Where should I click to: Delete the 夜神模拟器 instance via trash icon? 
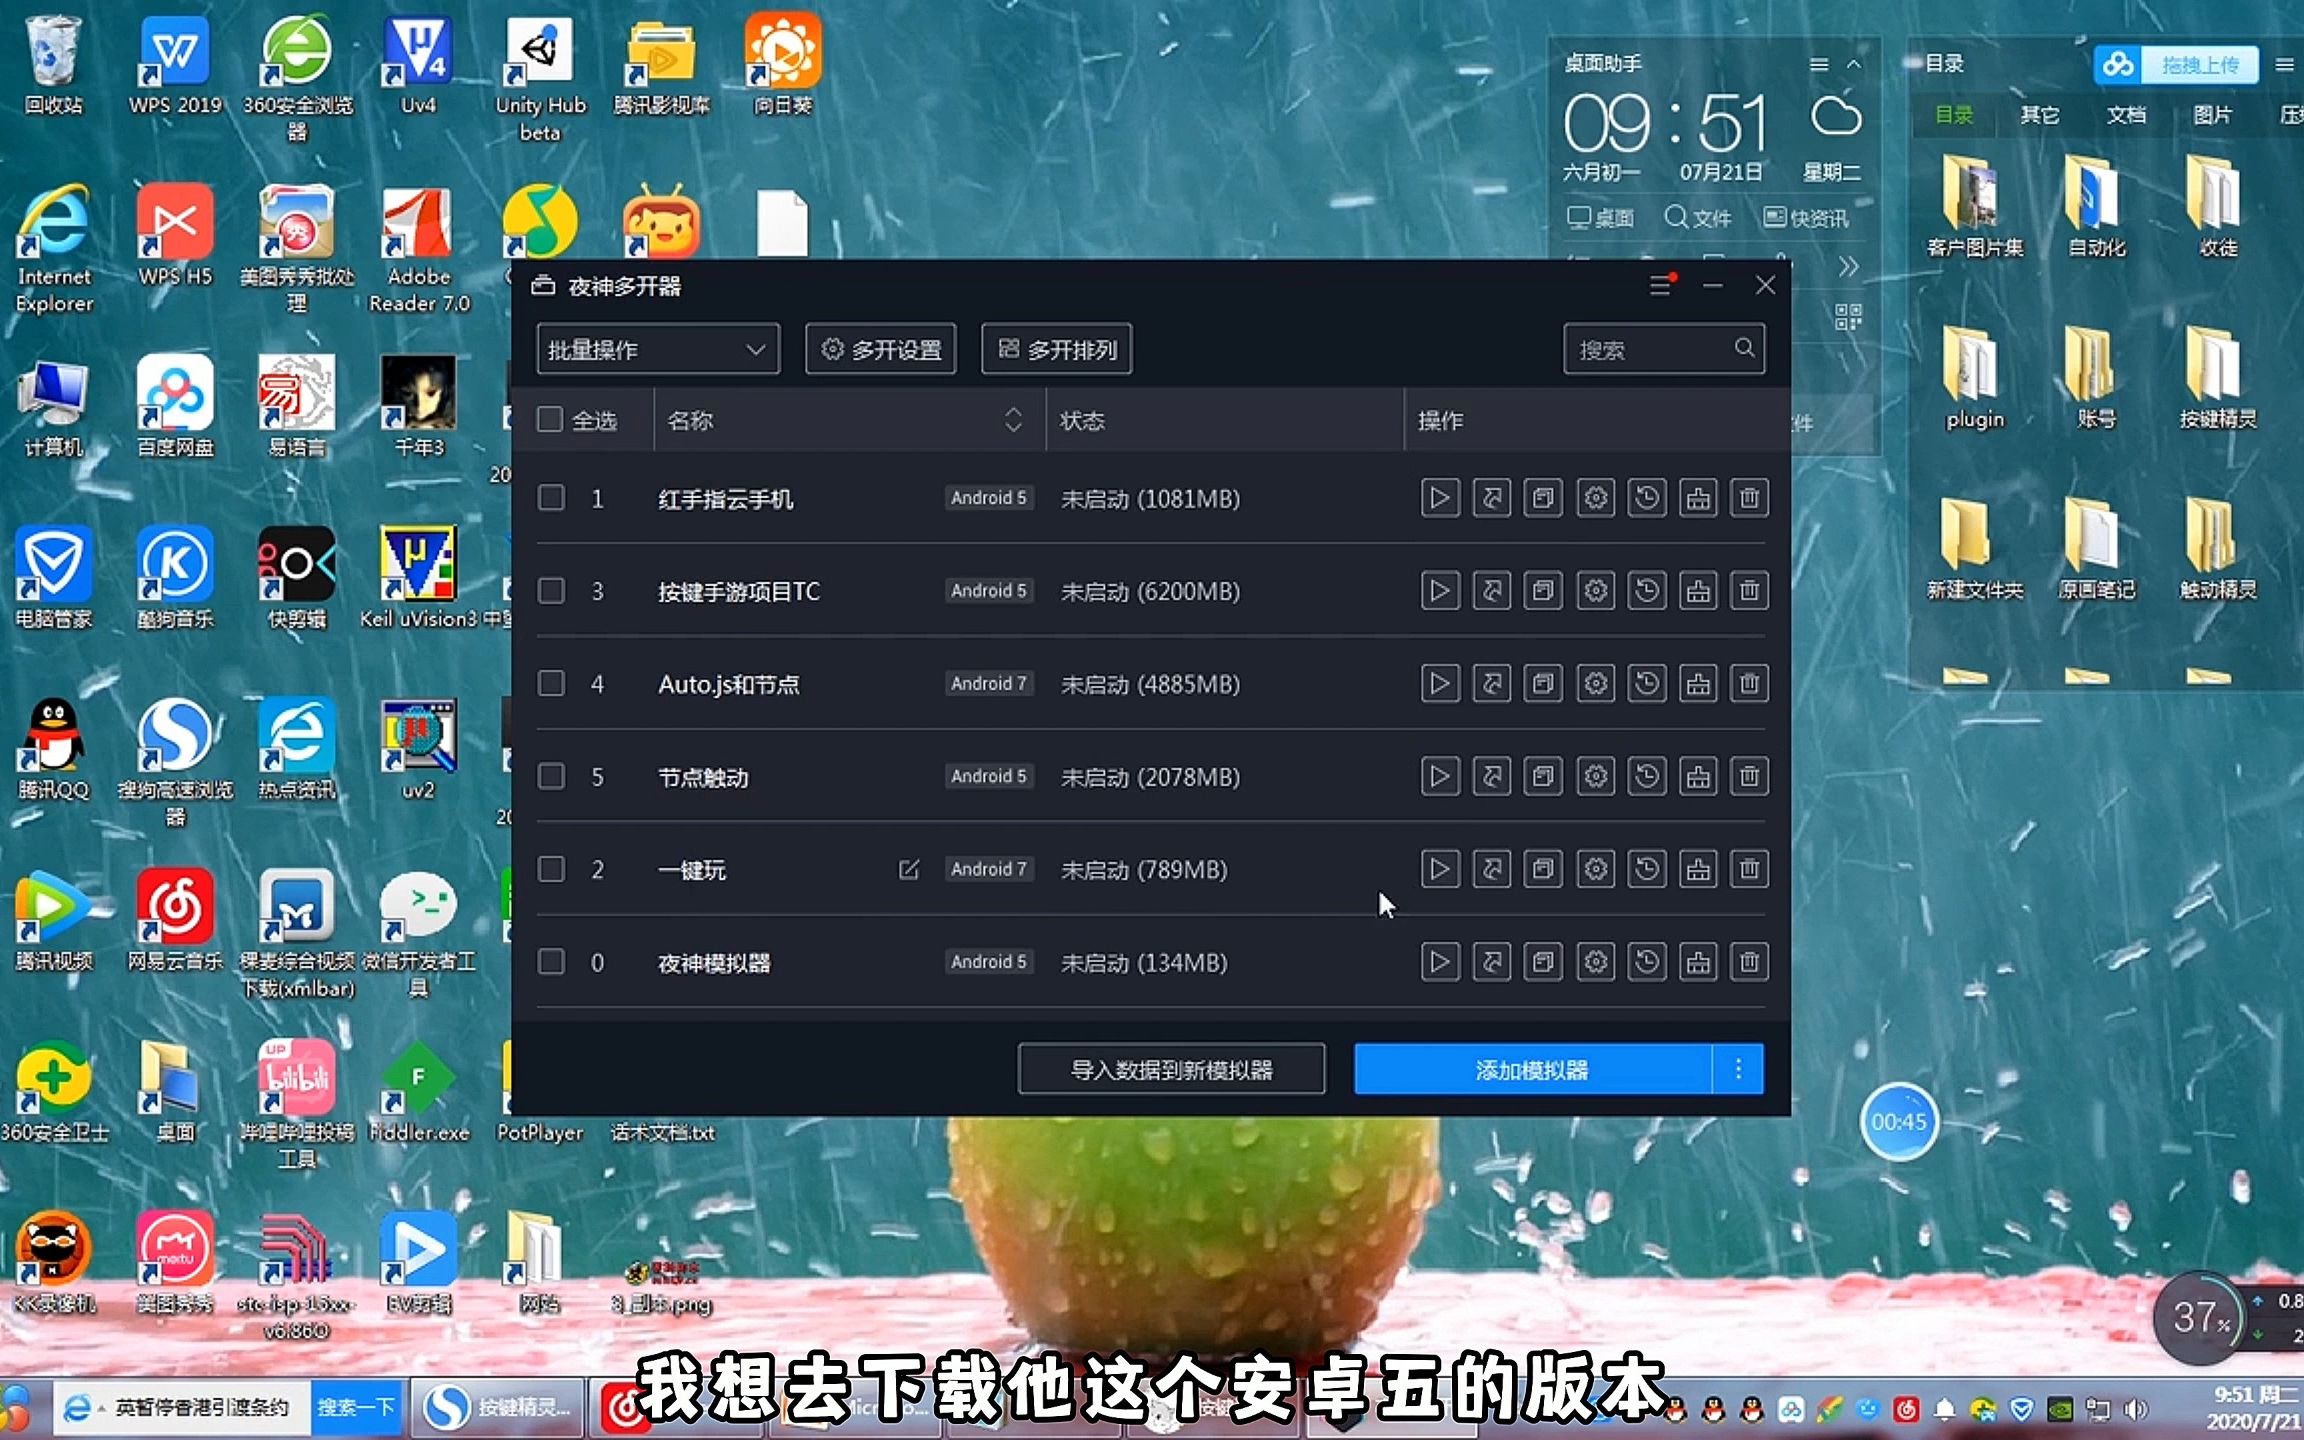click(1749, 962)
